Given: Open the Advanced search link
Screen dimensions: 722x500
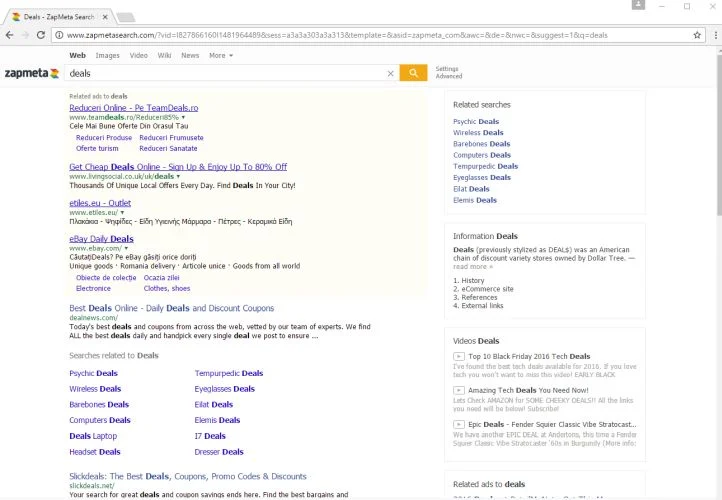Looking at the screenshot, I should pos(449,76).
